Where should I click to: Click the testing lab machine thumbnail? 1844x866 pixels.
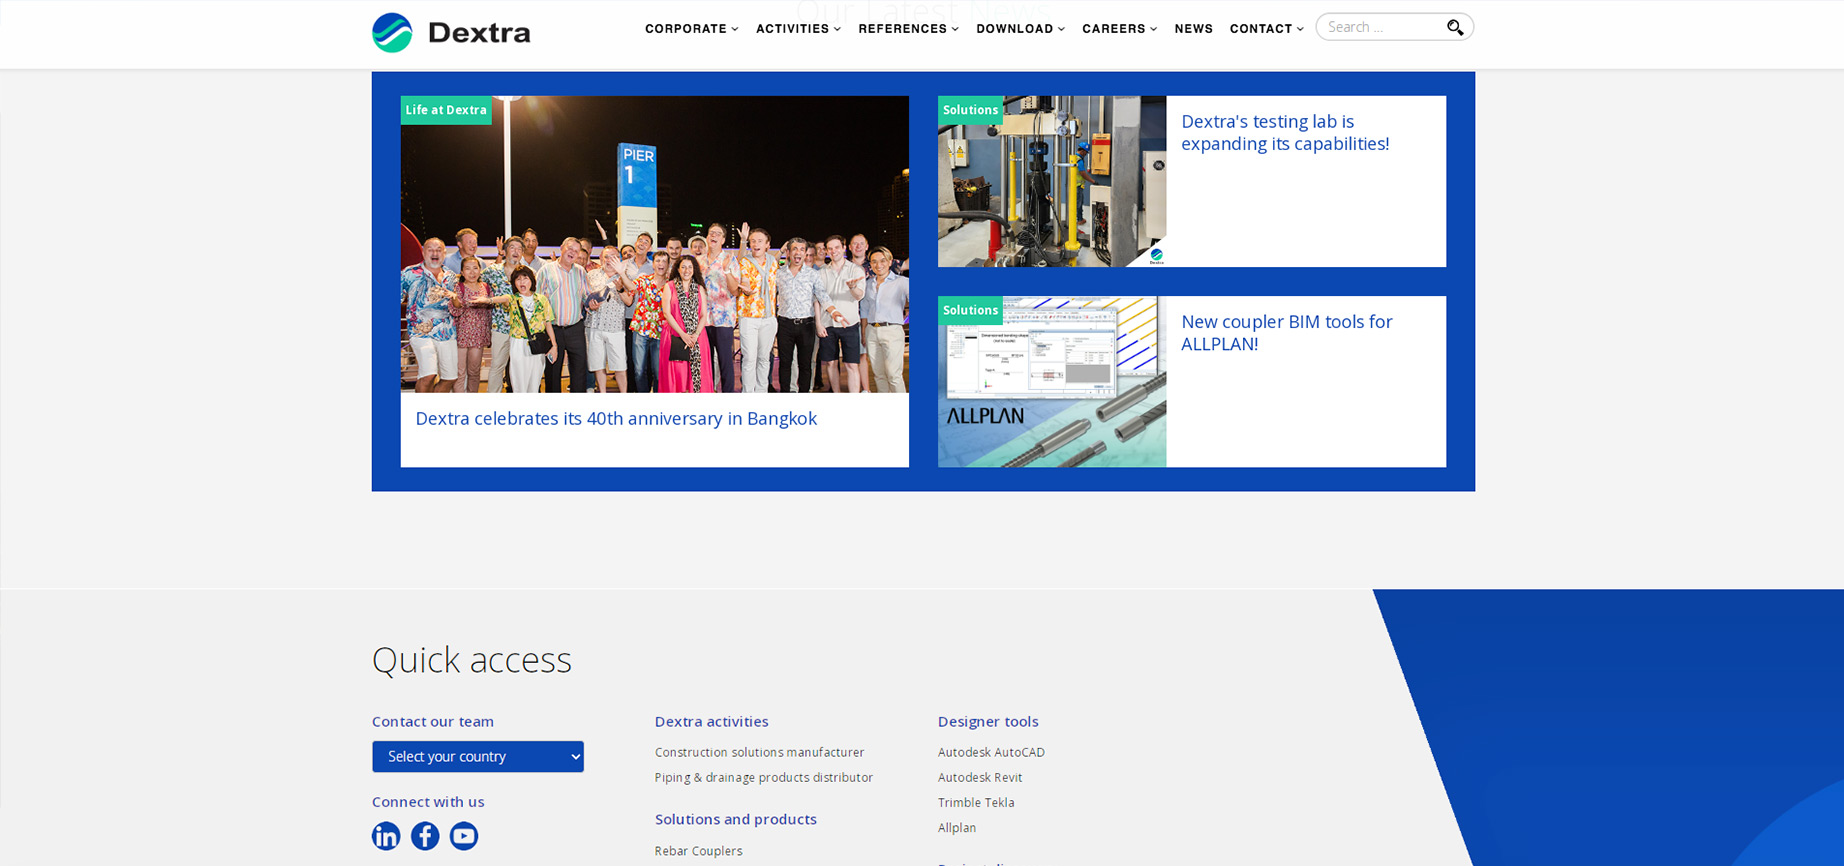[1052, 181]
